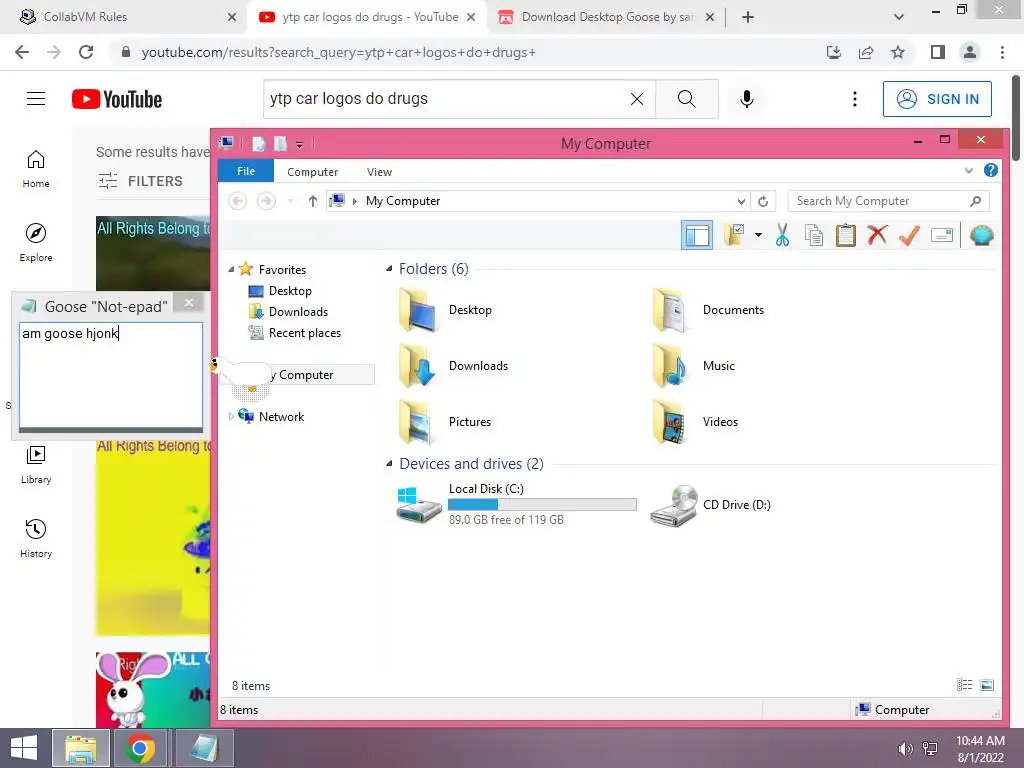Open Explorer help with question mark icon

(x=991, y=170)
